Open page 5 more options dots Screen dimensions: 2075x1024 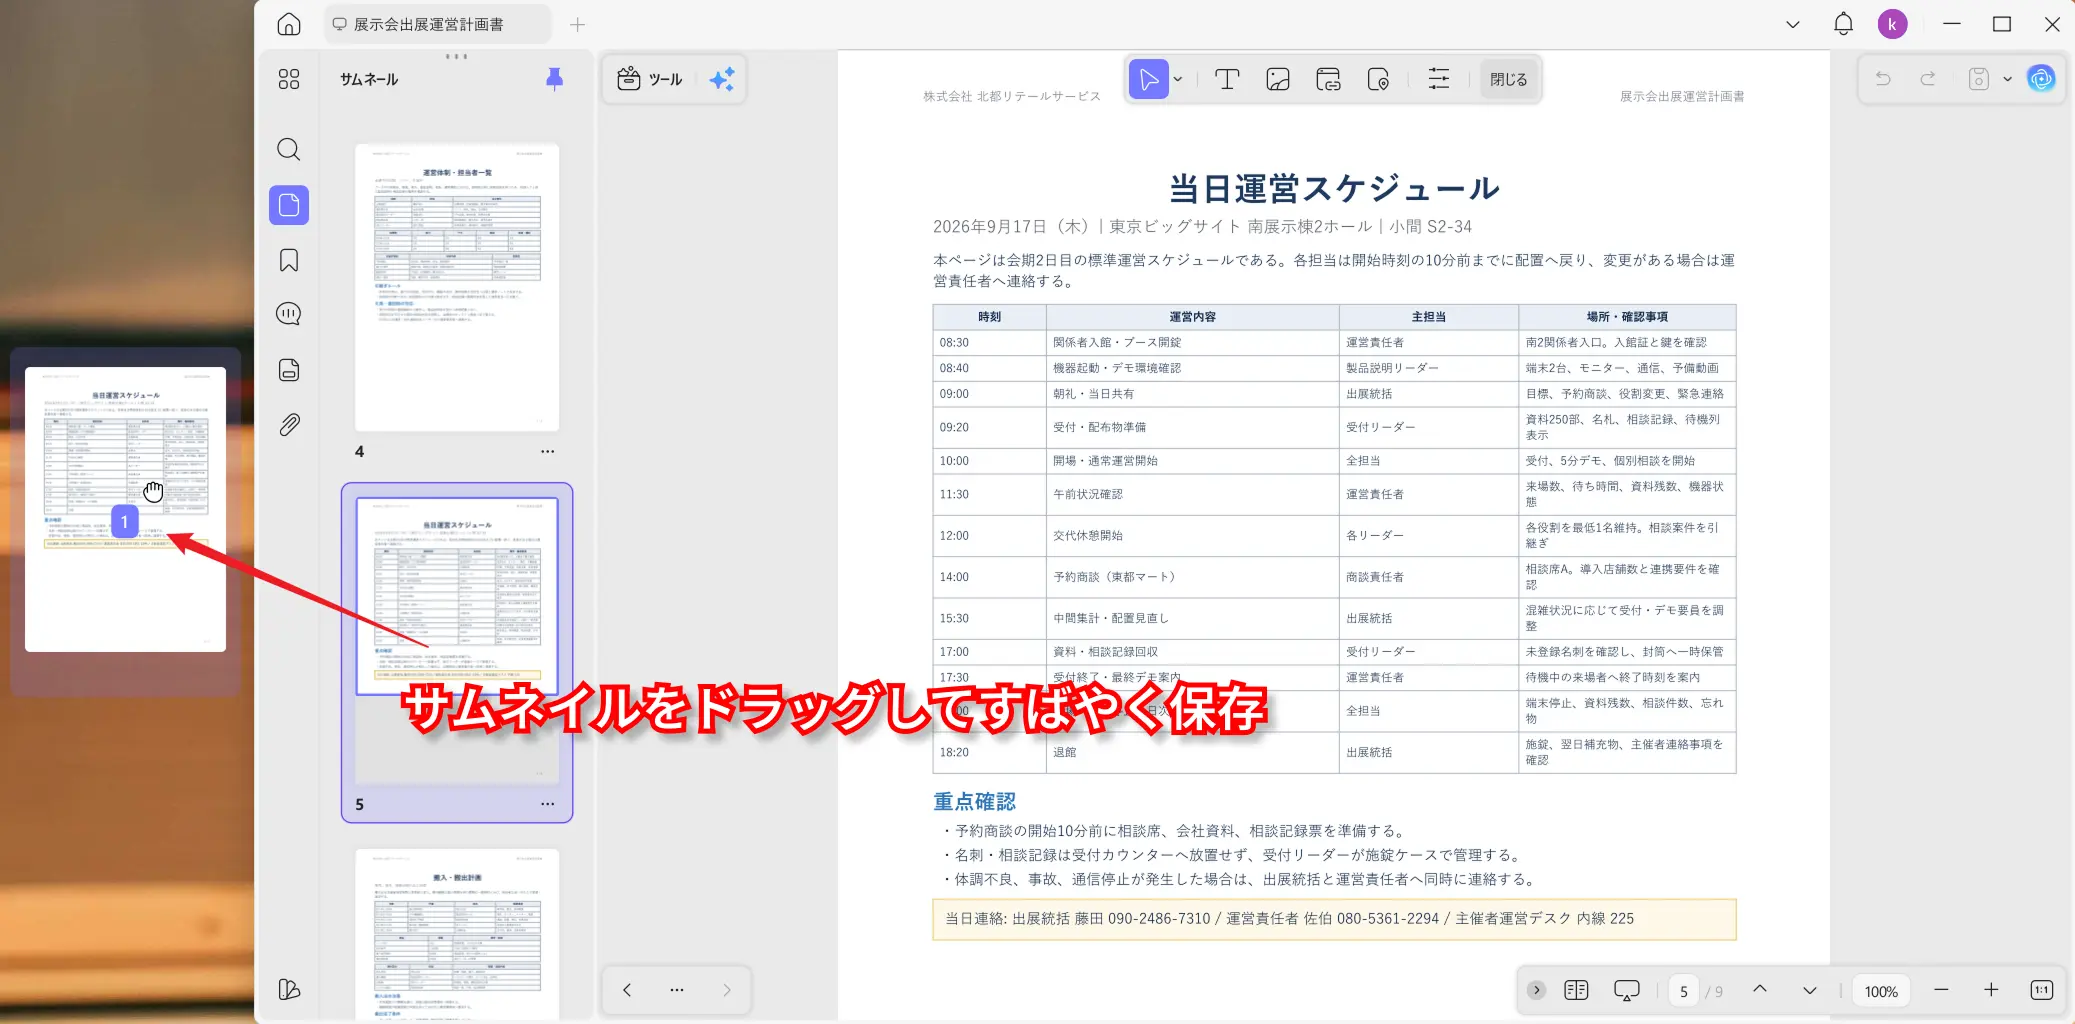[x=547, y=804]
